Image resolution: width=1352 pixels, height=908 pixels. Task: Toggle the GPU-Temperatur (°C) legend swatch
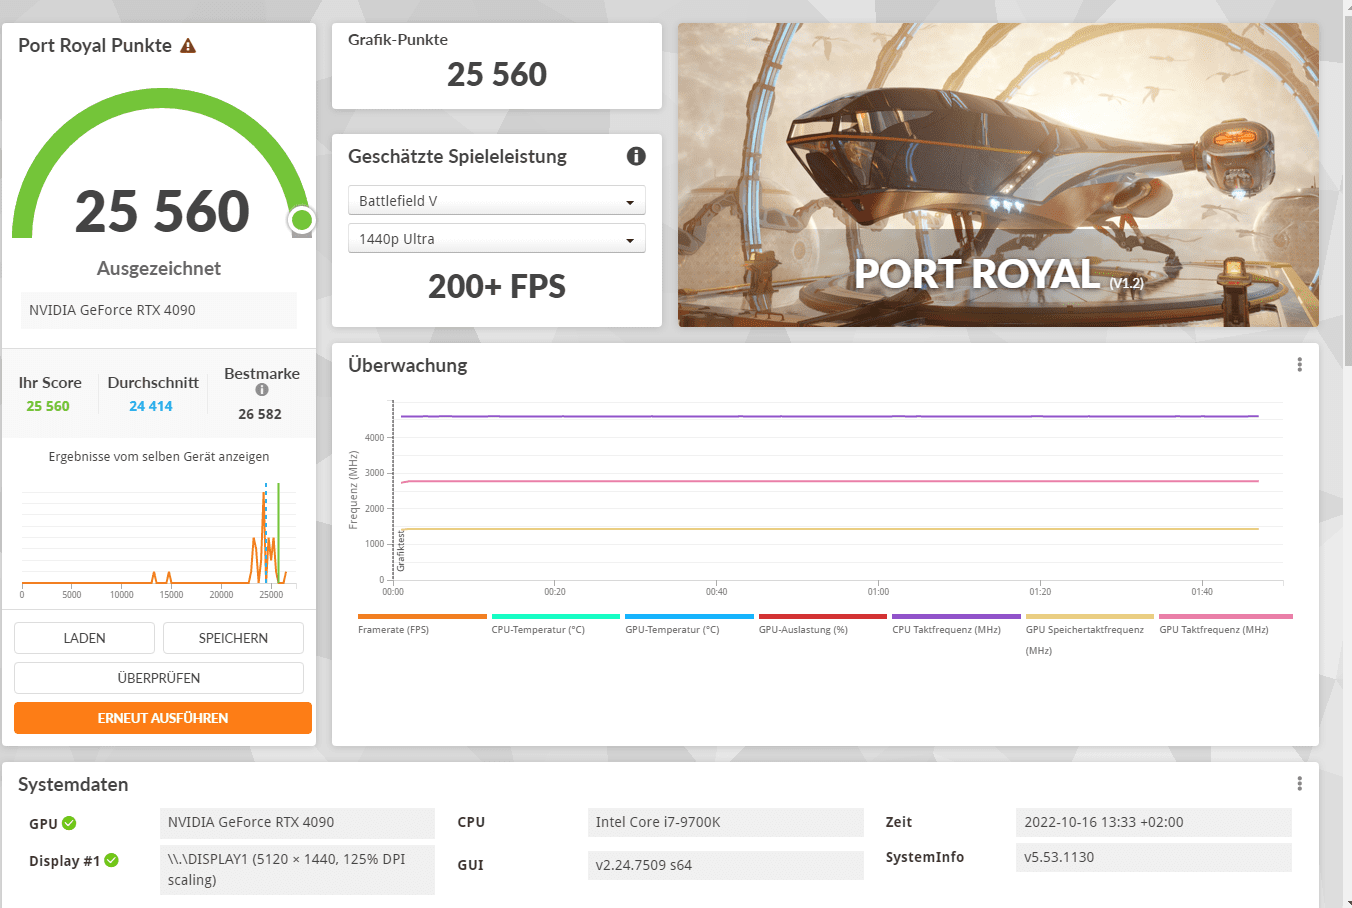click(689, 617)
